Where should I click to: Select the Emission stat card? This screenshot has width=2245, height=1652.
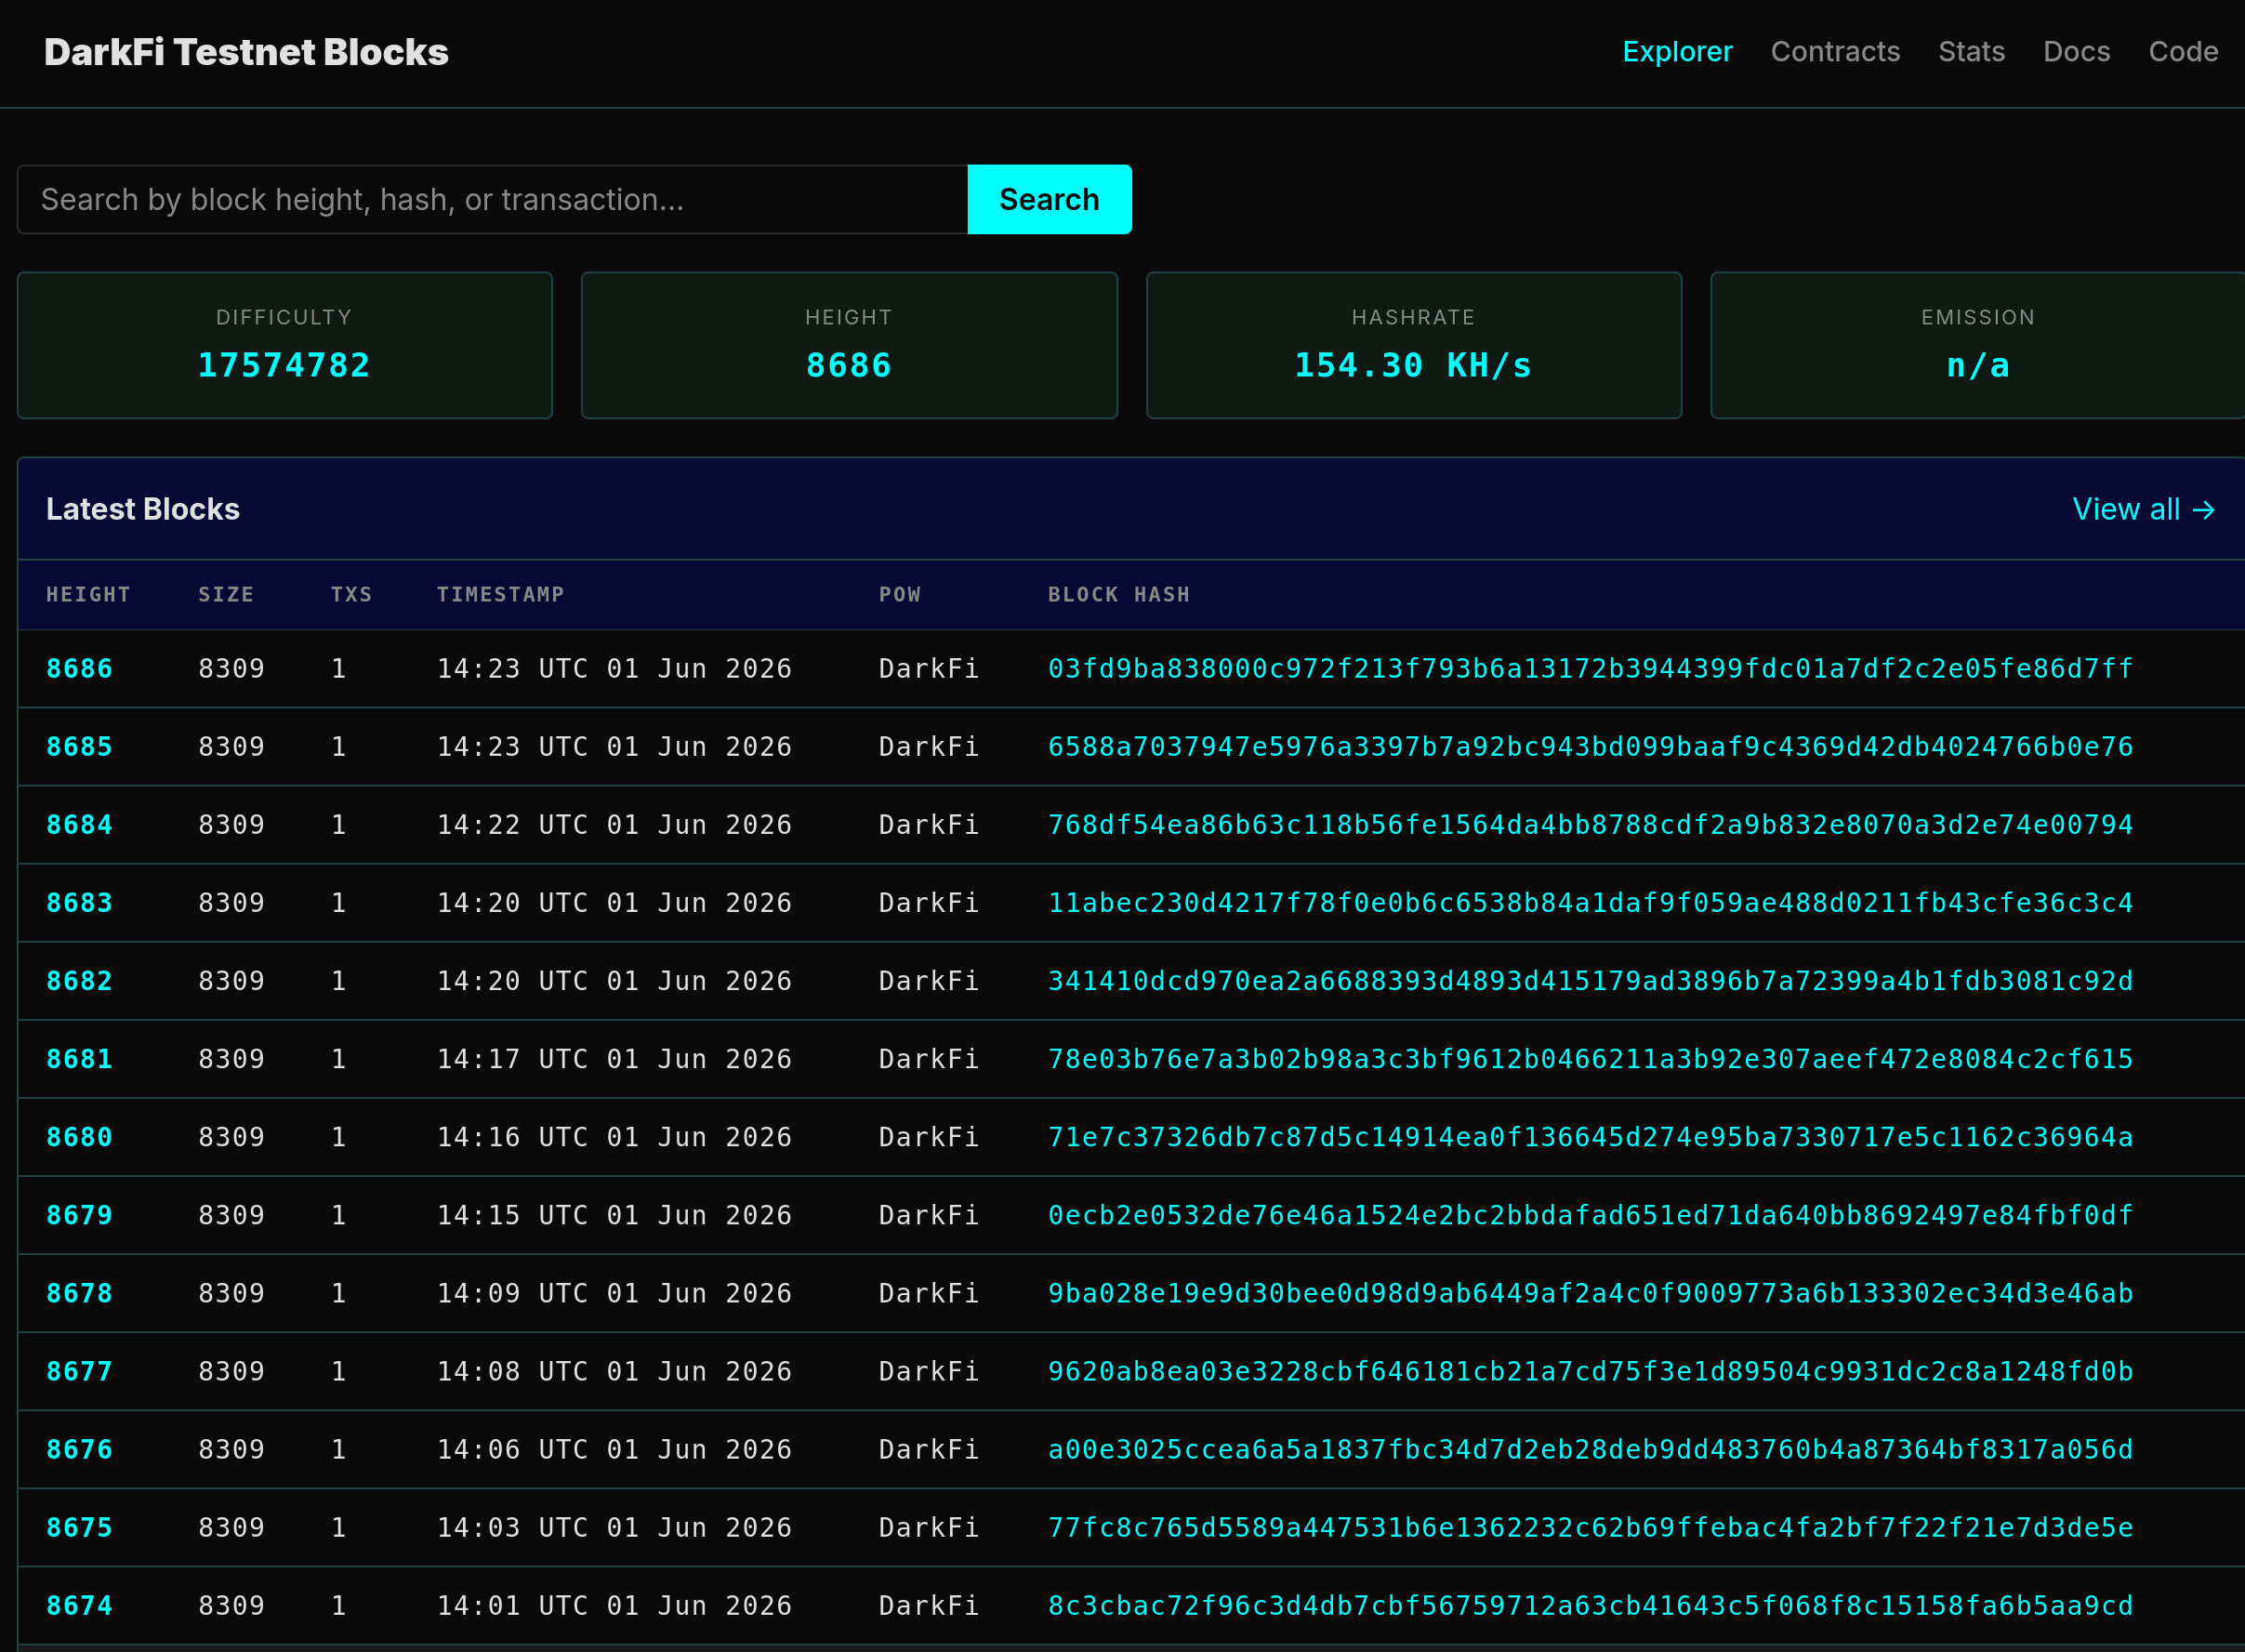[x=1978, y=345]
